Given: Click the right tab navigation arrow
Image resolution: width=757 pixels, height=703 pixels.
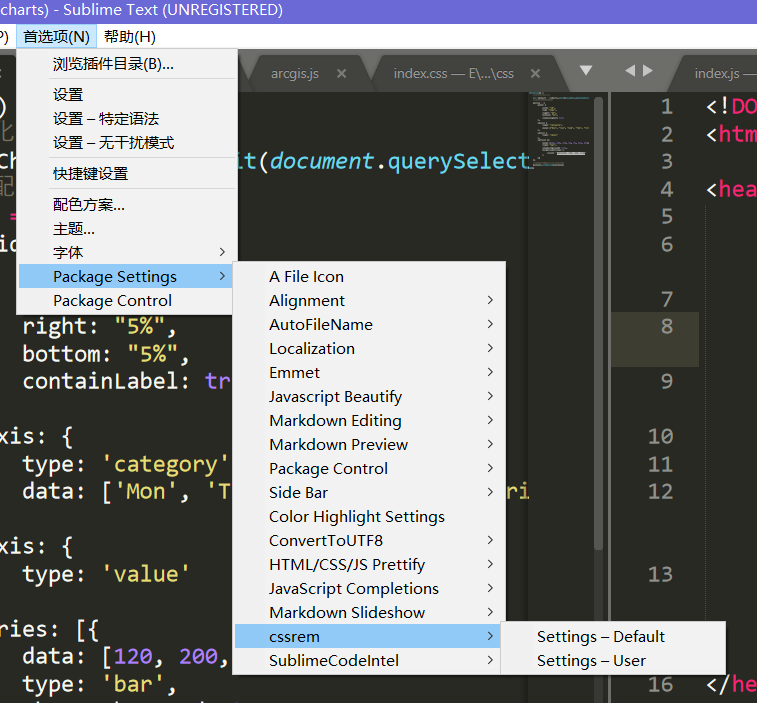Looking at the screenshot, I should (x=648, y=71).
